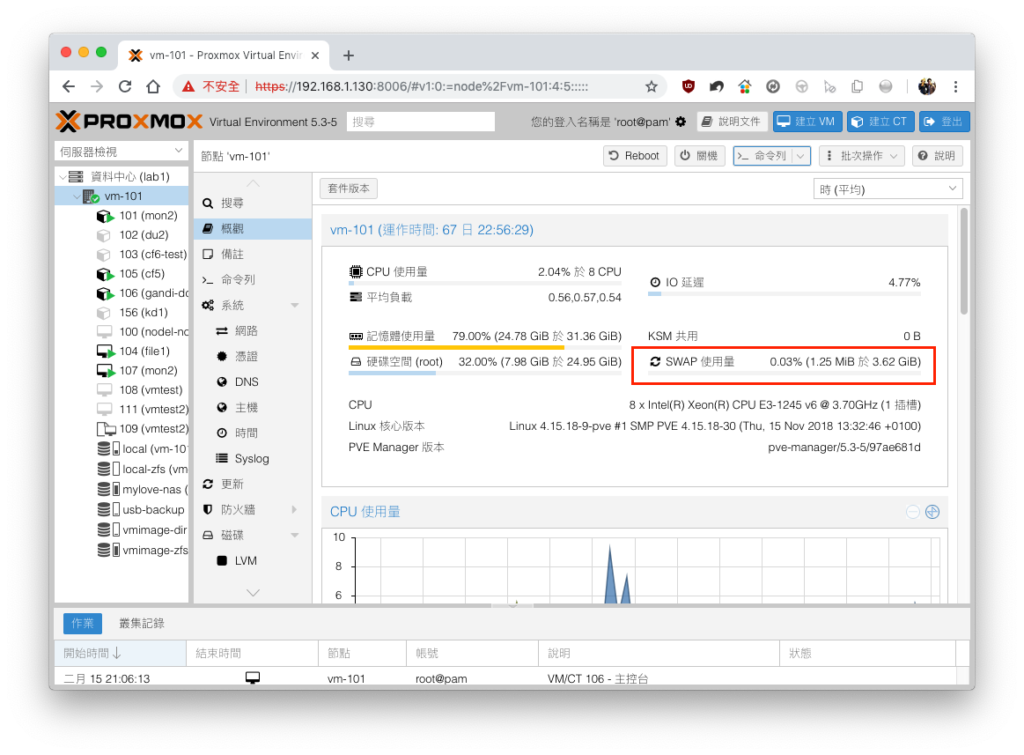Click 硬碟空間 (root) usage bar
This screenshot has width=1024, height=755.
(485, 374)
